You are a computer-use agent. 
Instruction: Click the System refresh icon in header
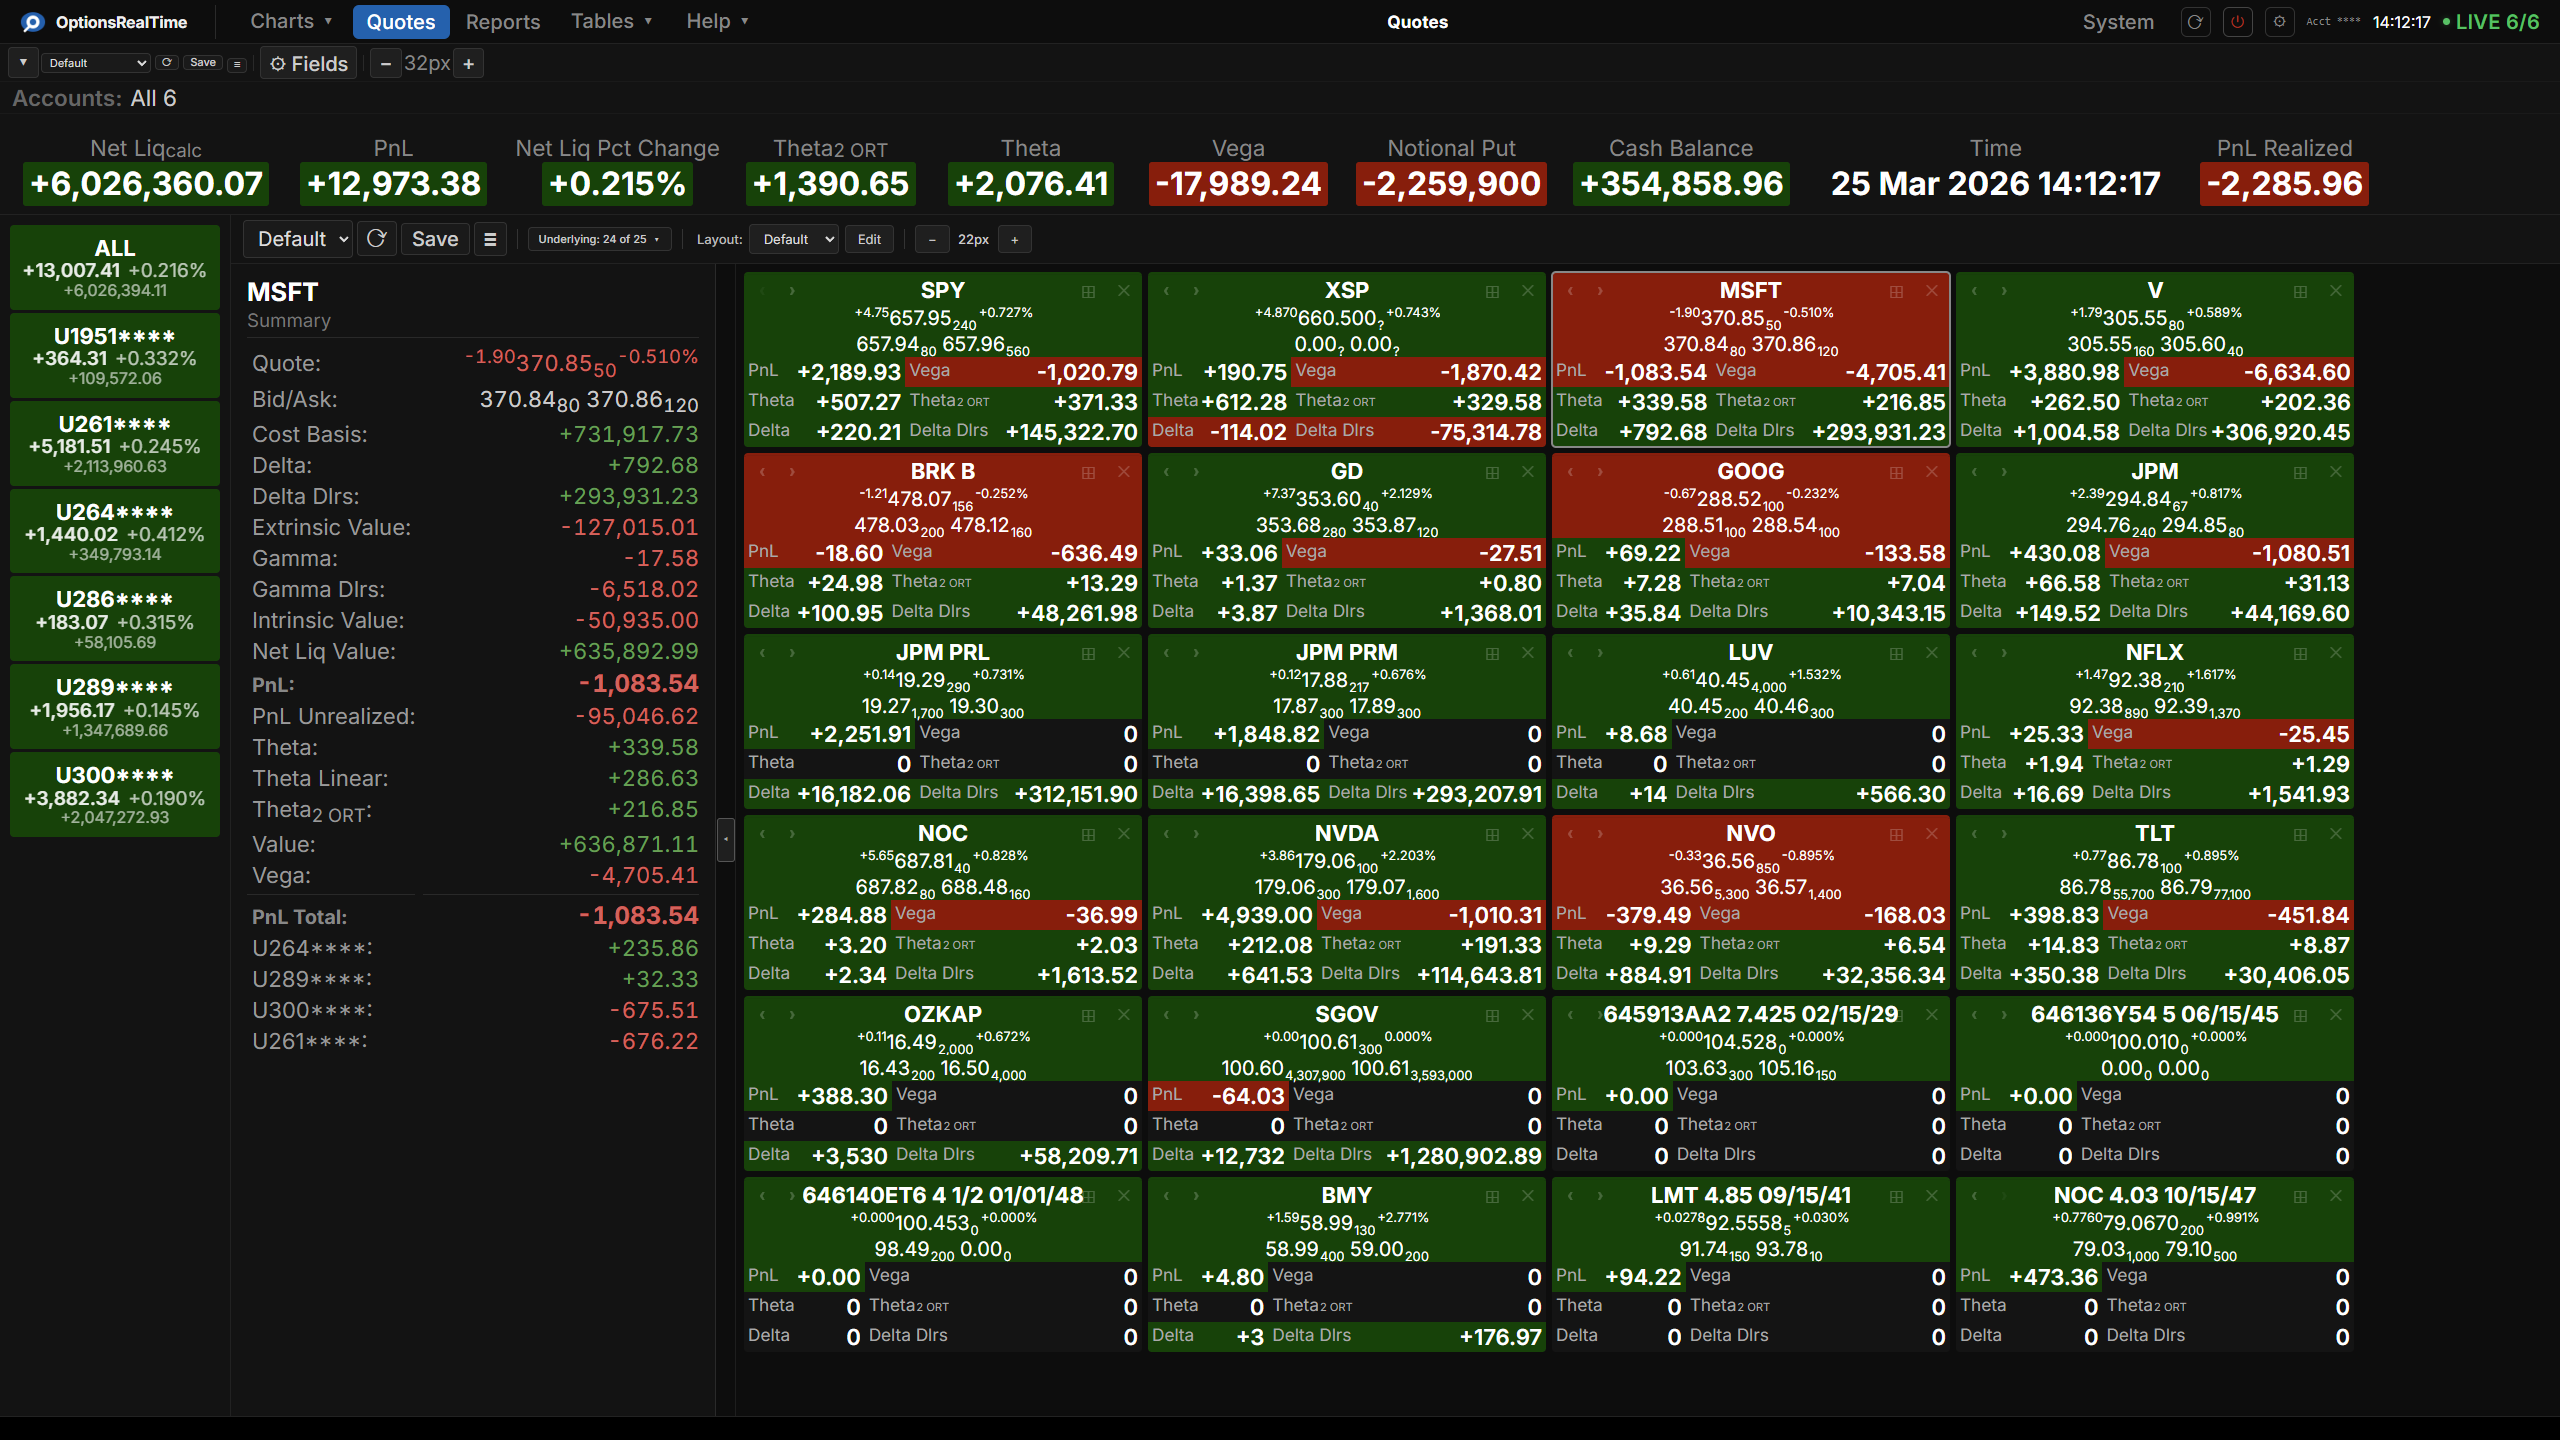pos(2195,22)
